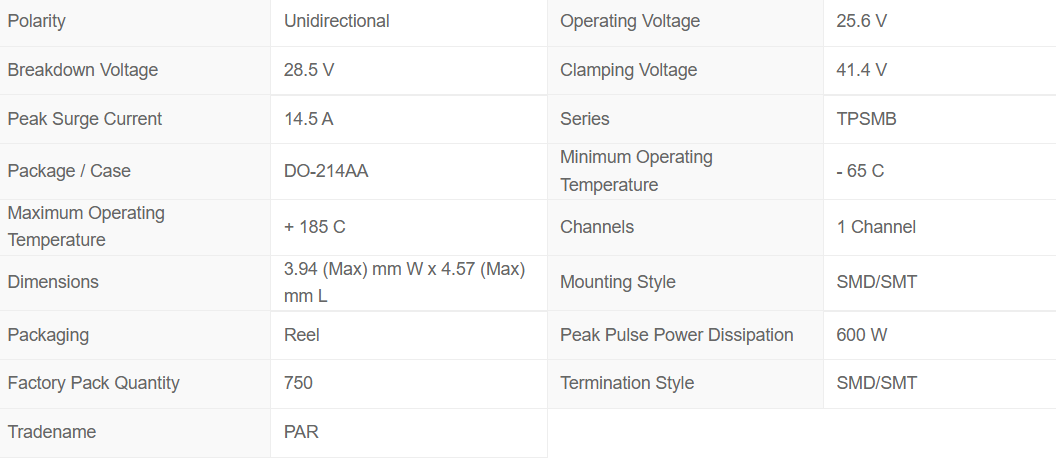Click the PAR tradename value
This screenshot has width=1056, height=459.
[302, 432]
